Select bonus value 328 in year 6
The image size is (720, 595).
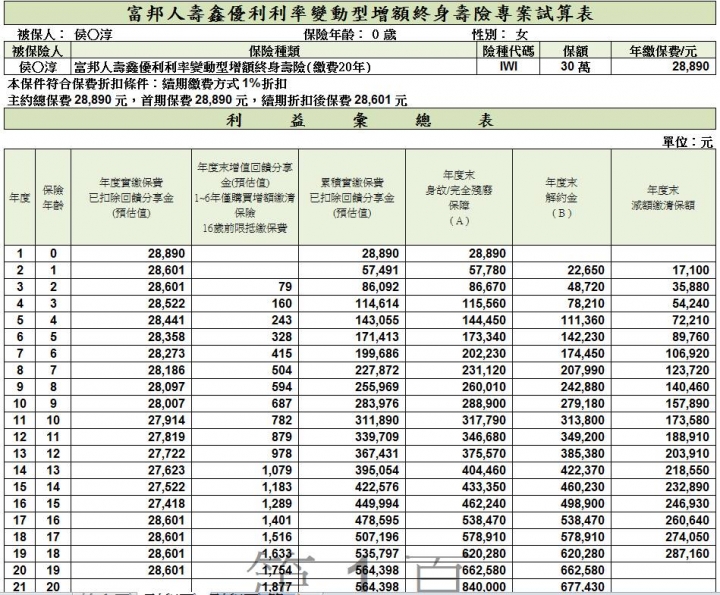pos(281,337)
